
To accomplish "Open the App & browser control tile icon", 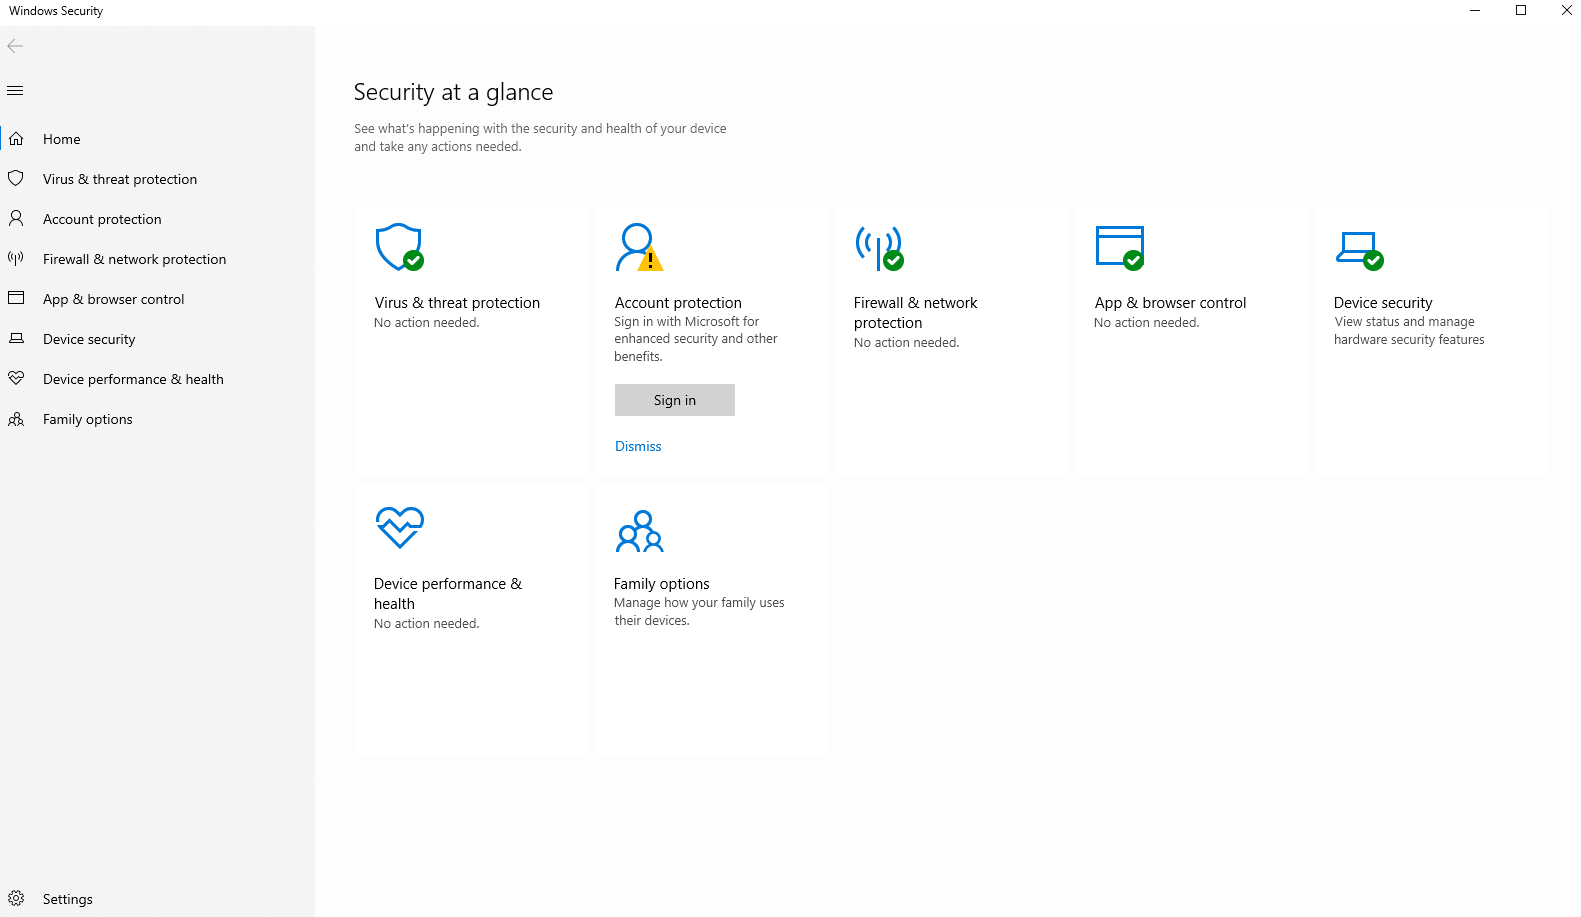I will click(x=1119, y=247).
